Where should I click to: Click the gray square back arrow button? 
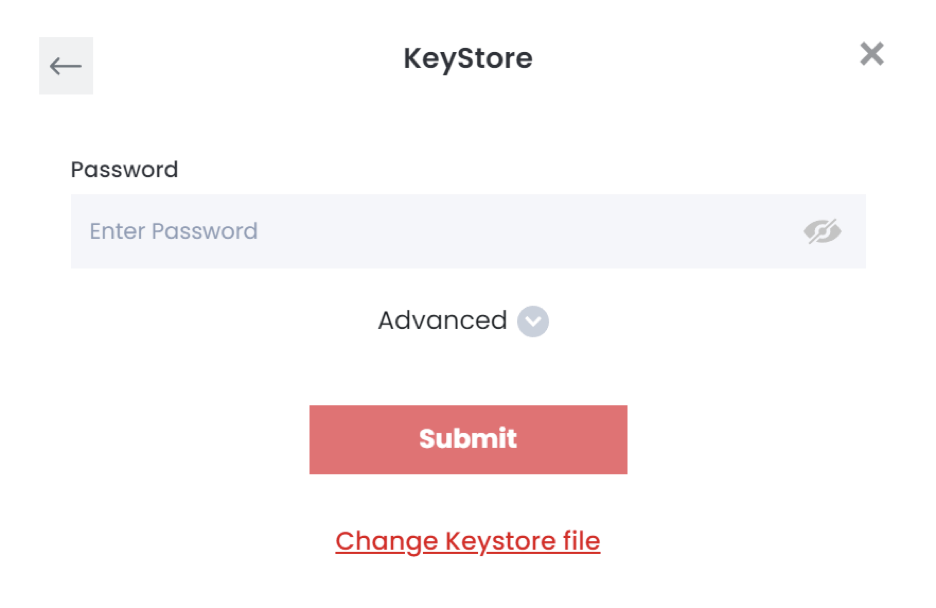click(66, 66)
